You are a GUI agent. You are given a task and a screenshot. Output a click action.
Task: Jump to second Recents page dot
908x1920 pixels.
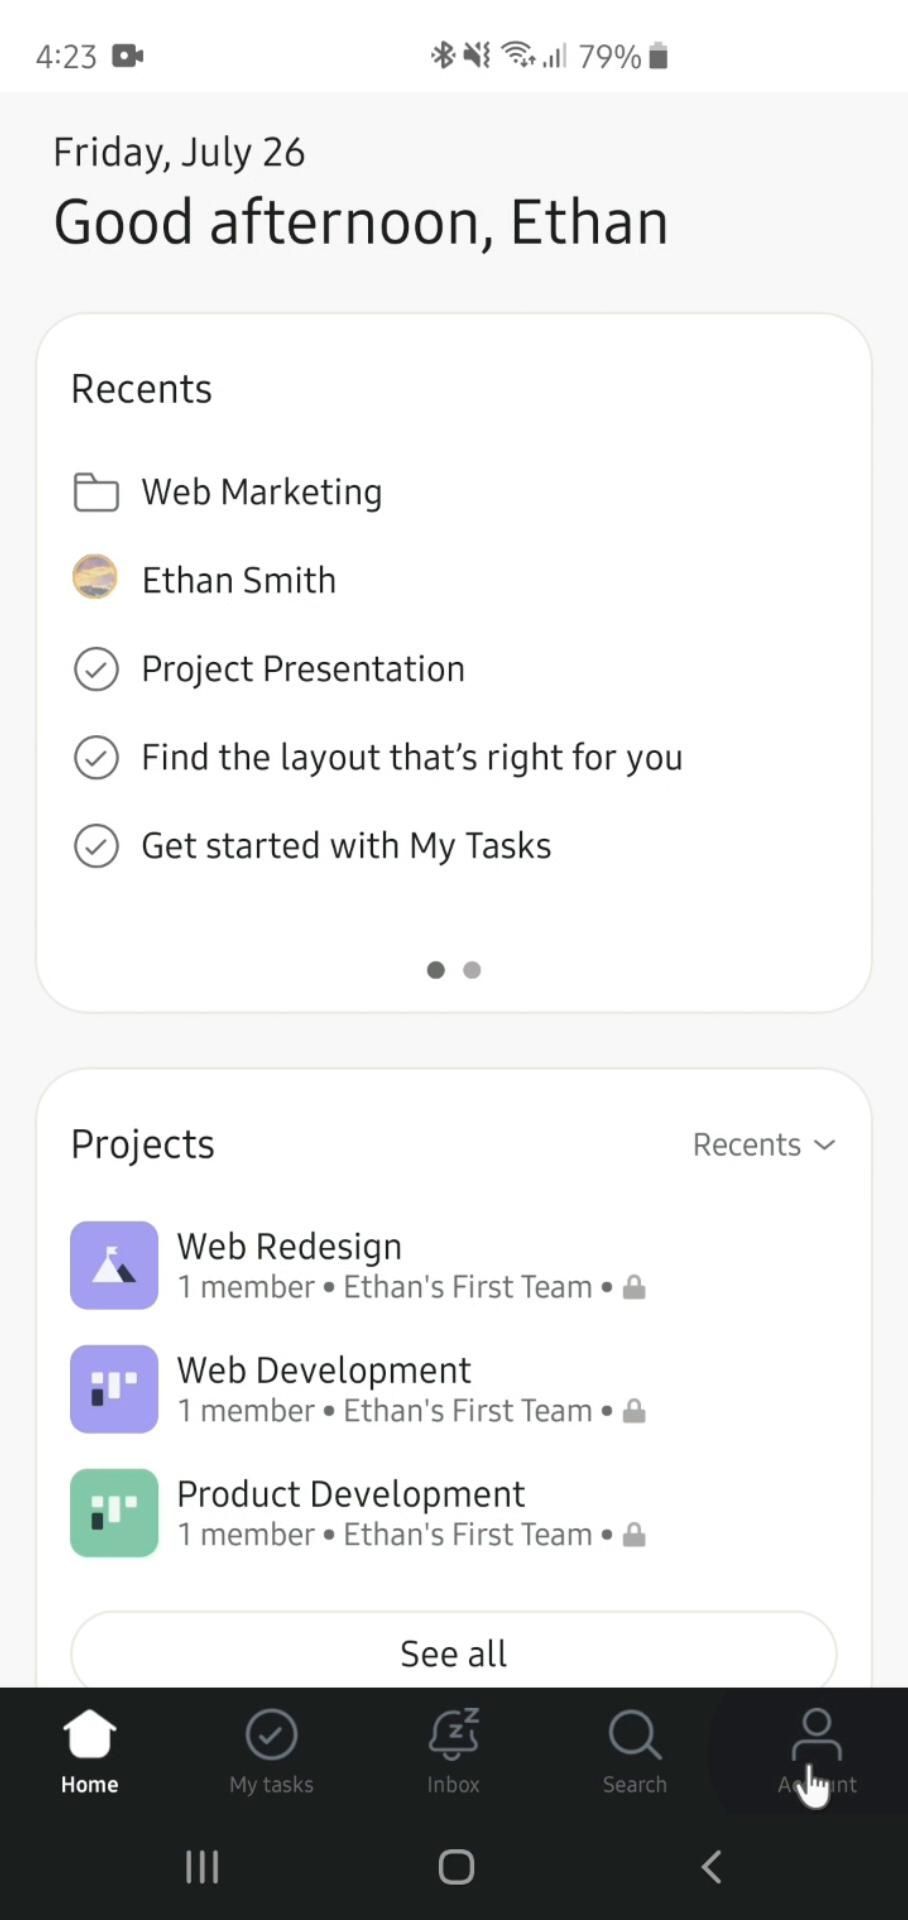tap(472, 970)
